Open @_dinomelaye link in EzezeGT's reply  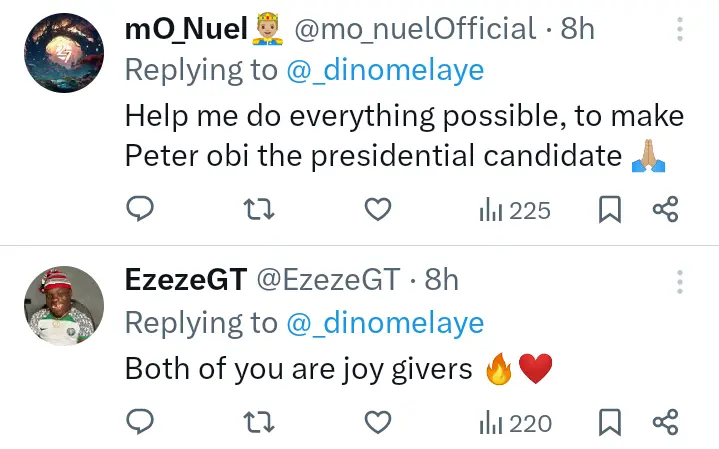point(385,322)
